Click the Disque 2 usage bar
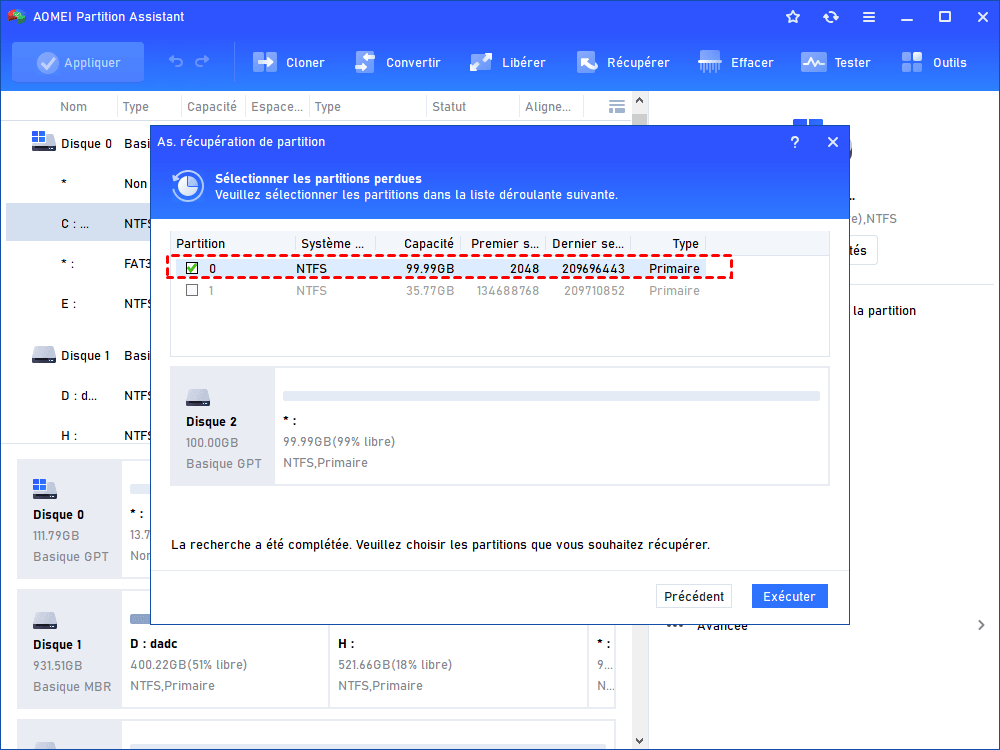Screen dimensions: 1000x750 point(551,396)
